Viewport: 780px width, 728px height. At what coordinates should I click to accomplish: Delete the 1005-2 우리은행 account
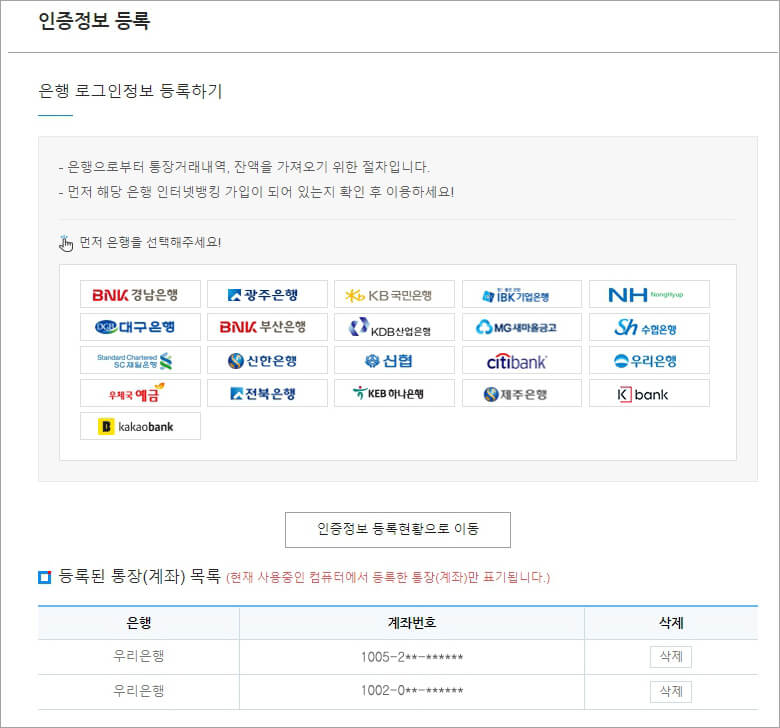(x=671, y=657)
